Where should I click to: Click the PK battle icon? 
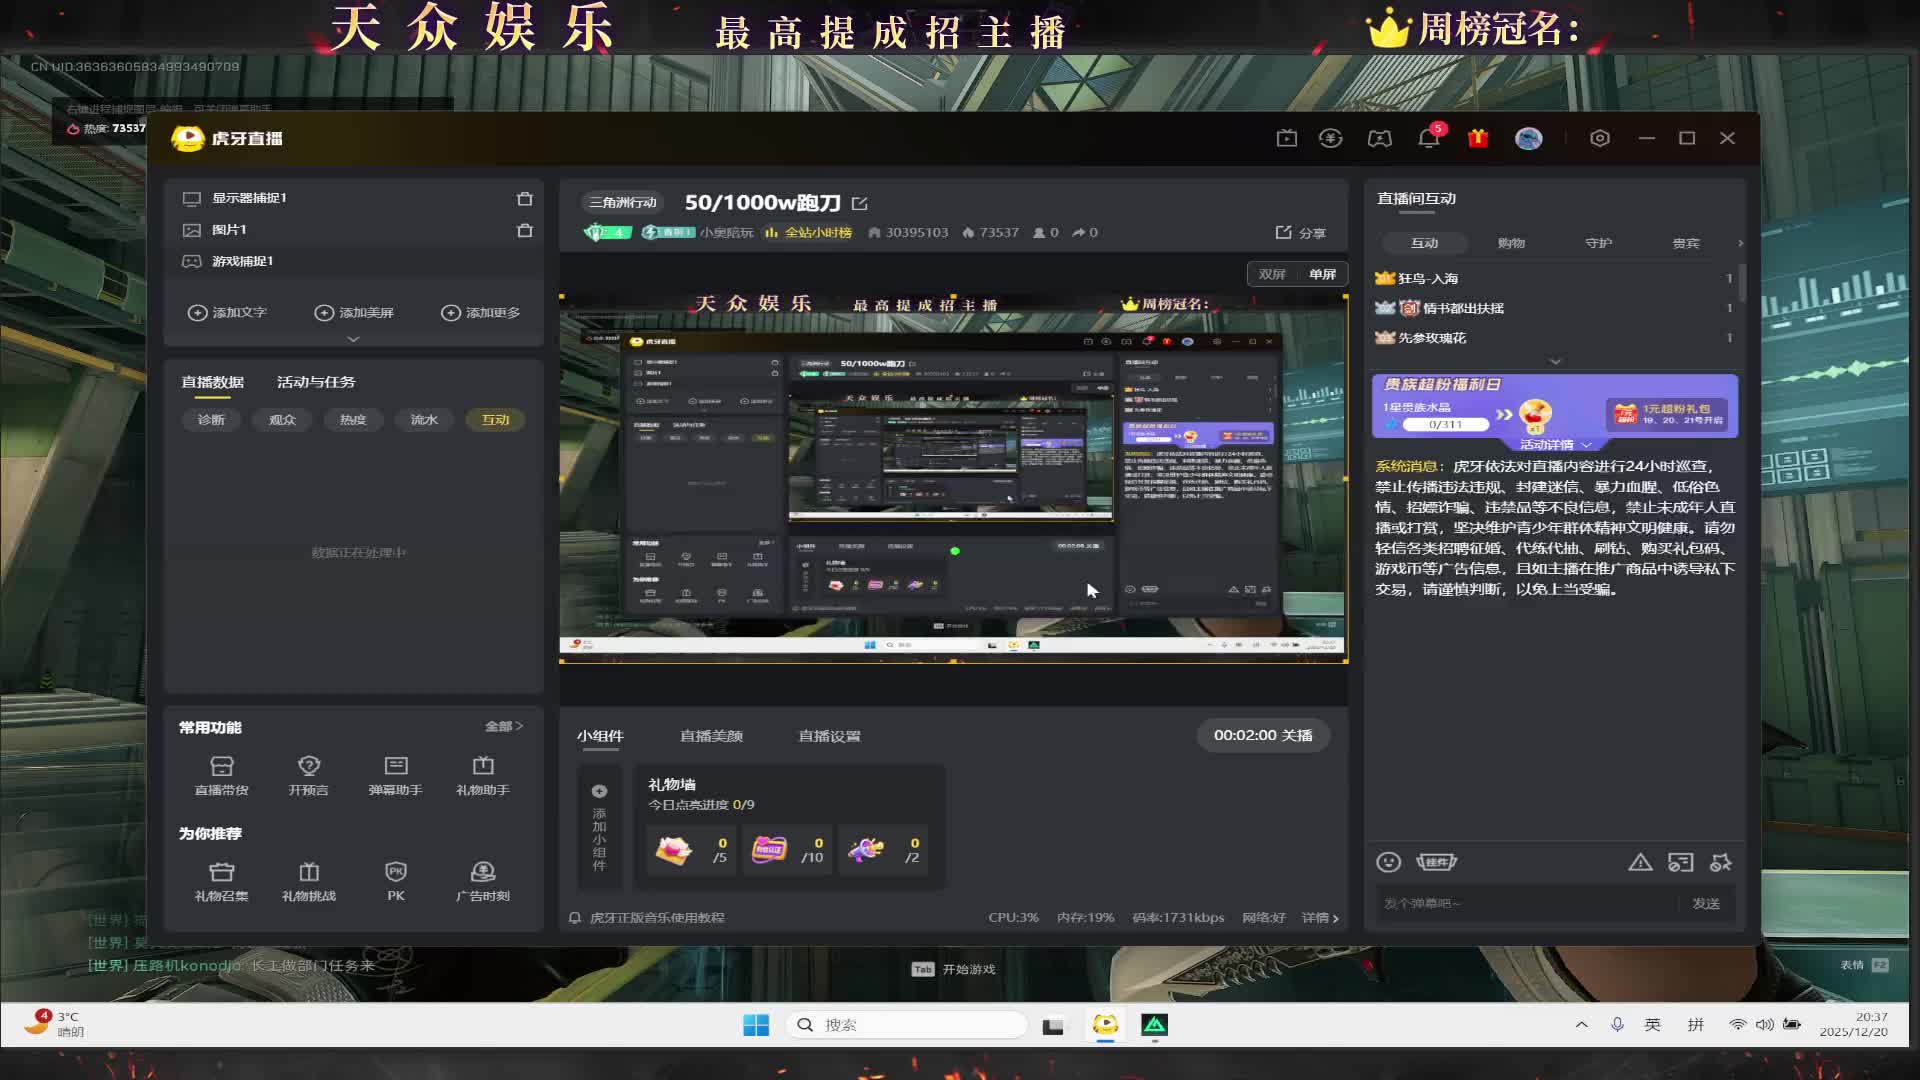coord(396,873)
